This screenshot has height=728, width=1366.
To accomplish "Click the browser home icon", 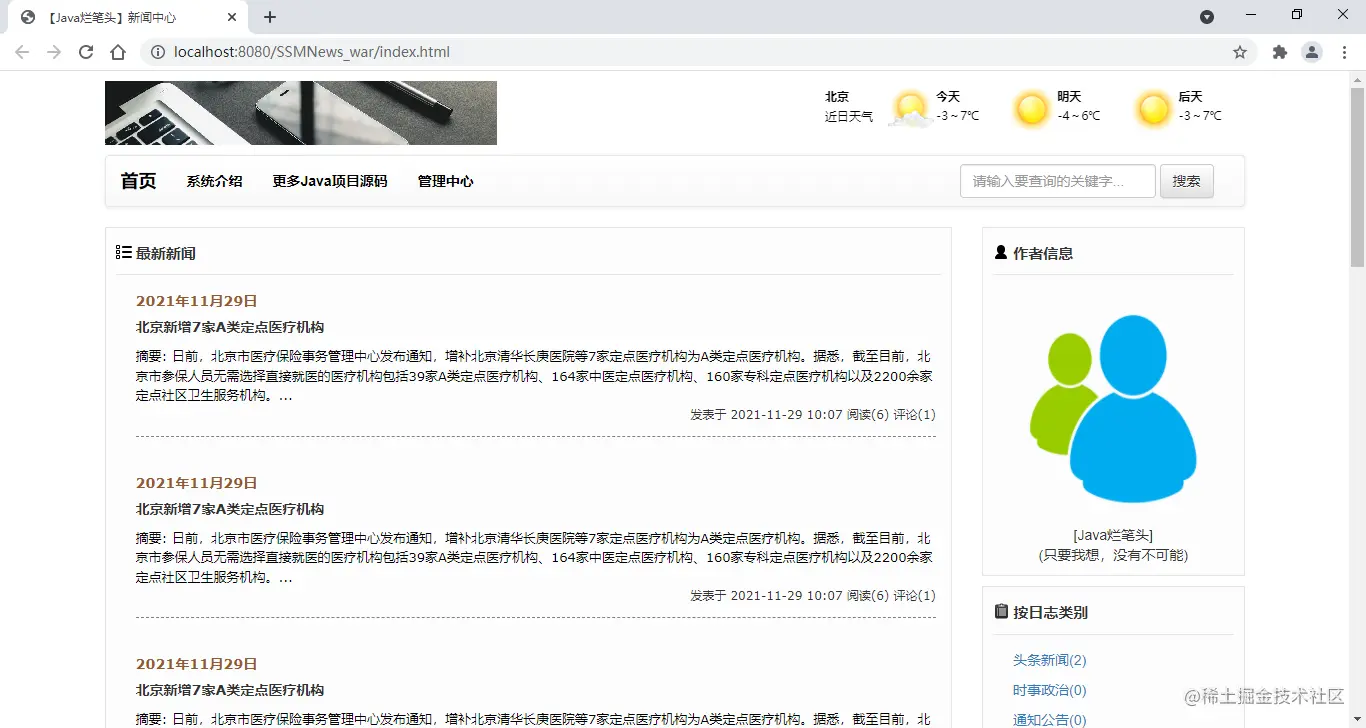I will [118, 52].
